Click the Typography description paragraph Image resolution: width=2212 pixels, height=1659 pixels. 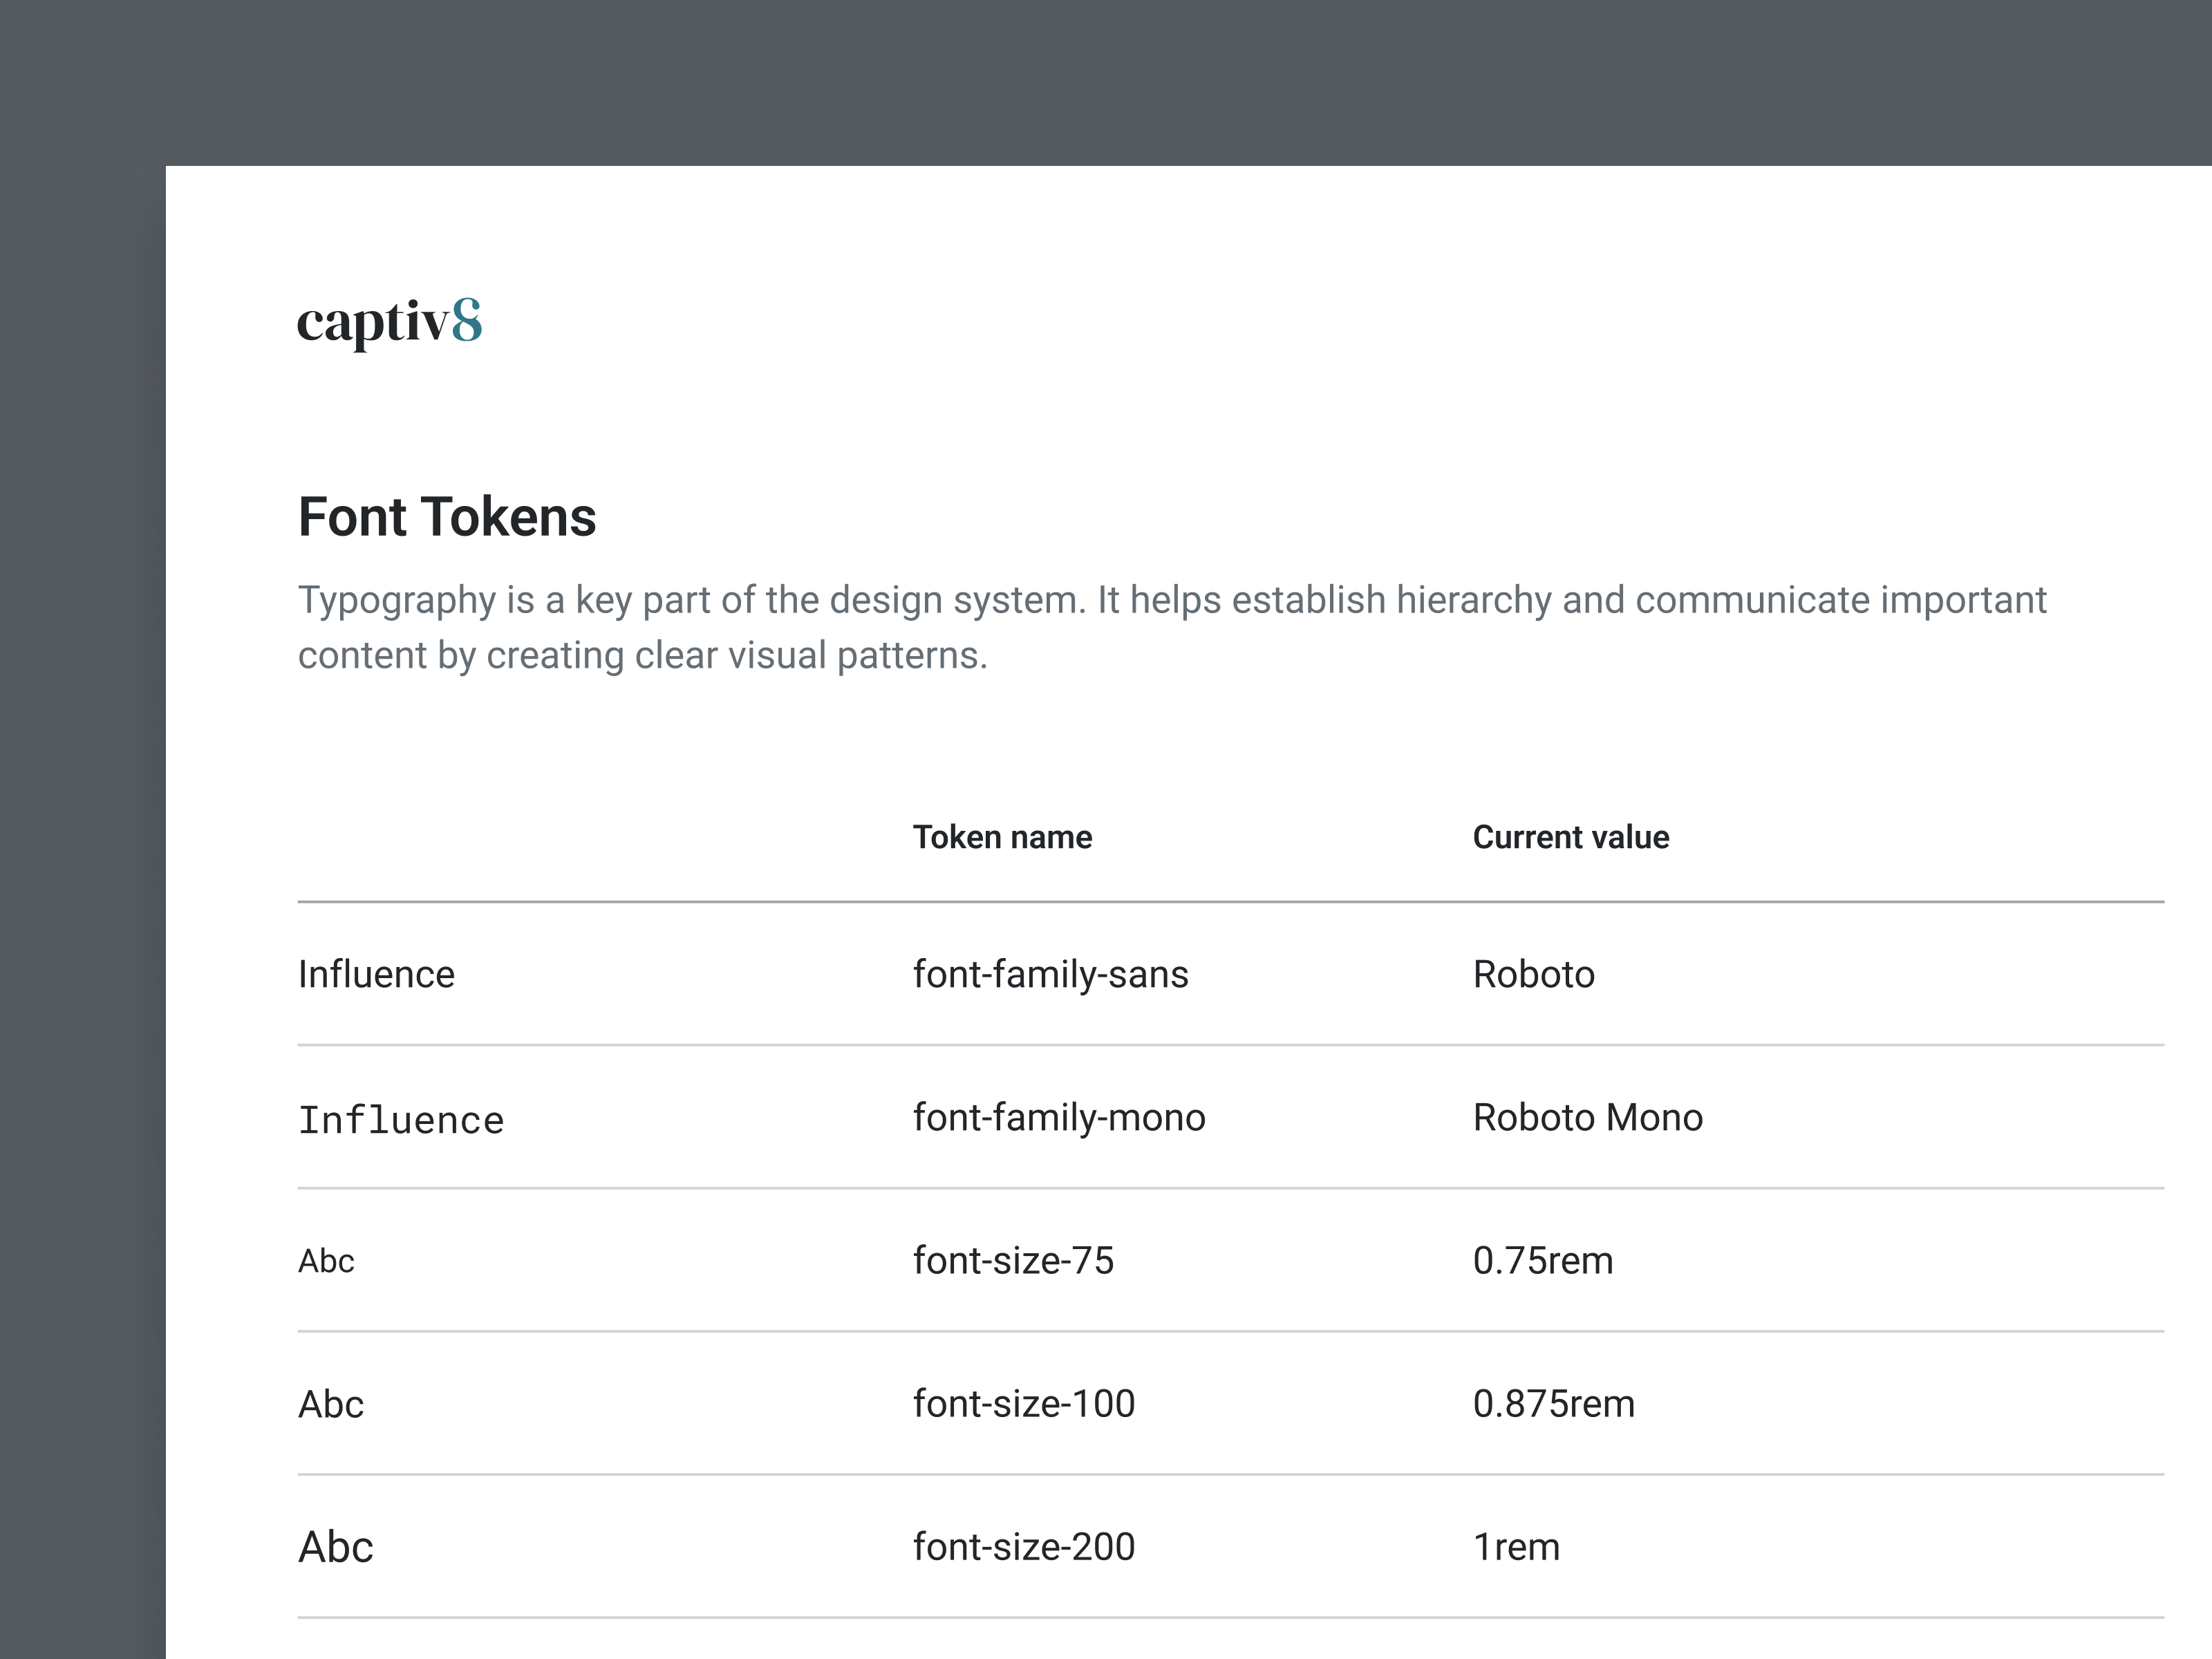[x=1170, y=627]
